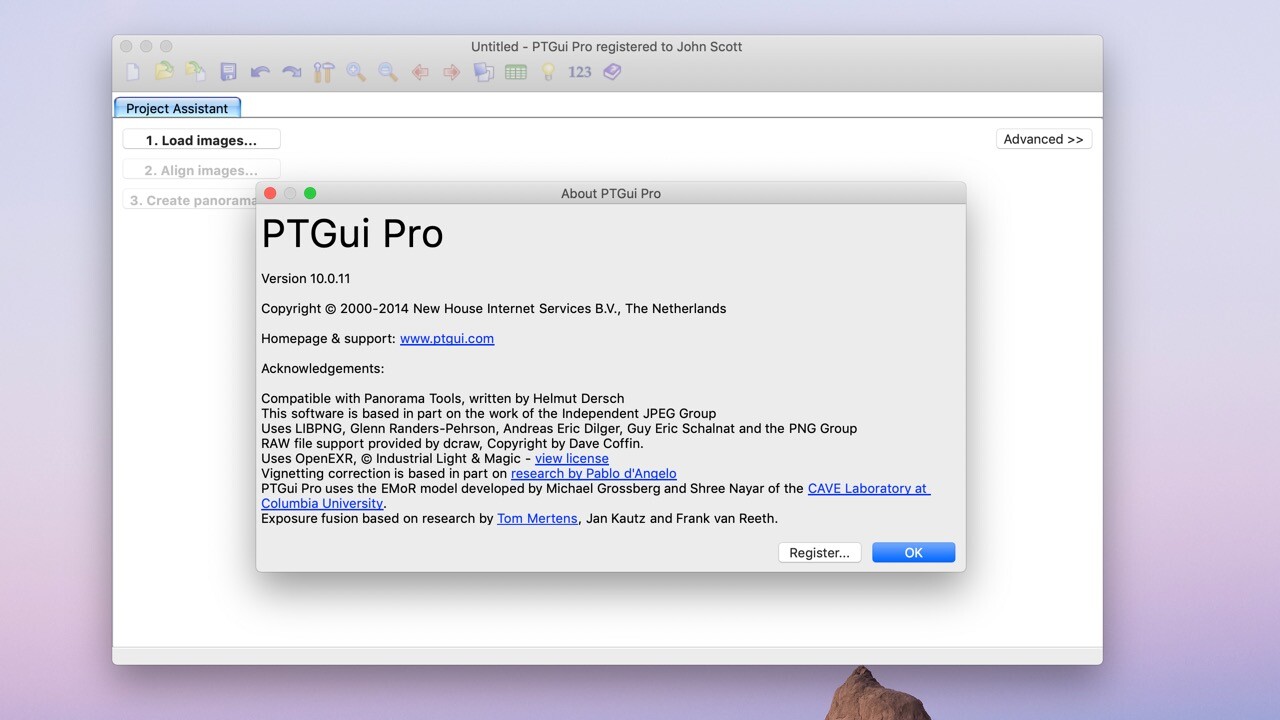
Task: Click the light bulb tips icon
Action: tap(547, 71)
